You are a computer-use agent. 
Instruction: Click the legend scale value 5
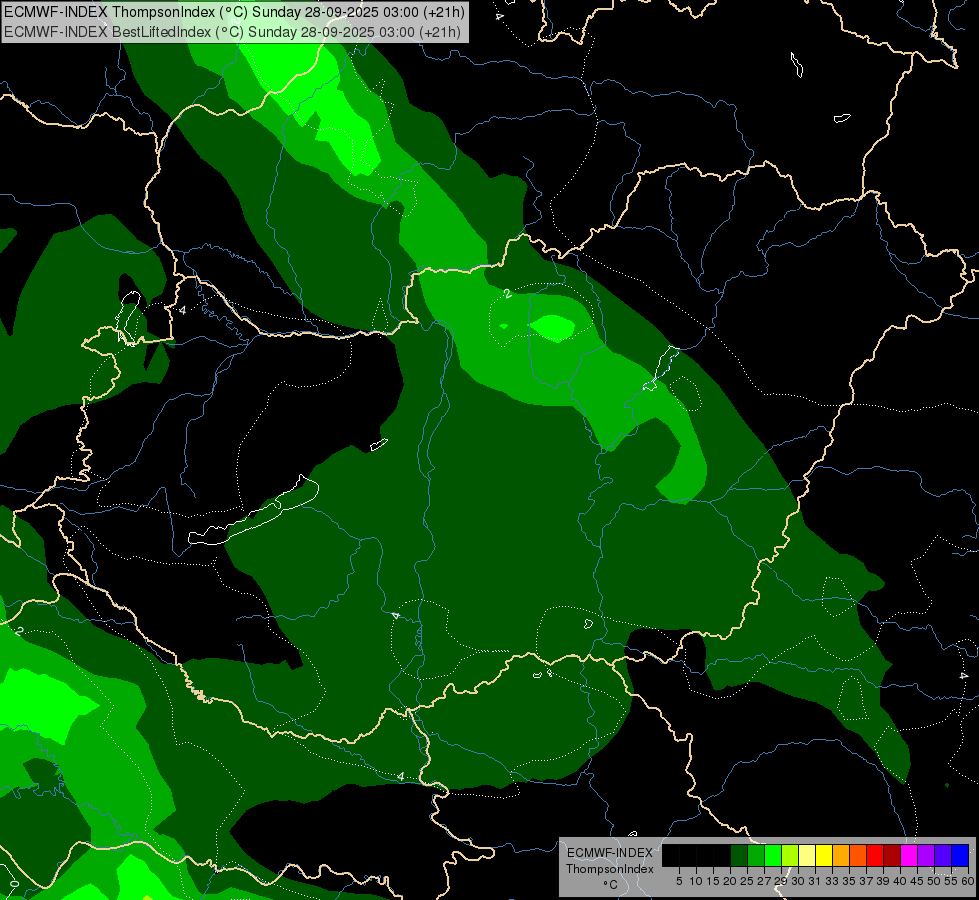click(x=679, y=881)
